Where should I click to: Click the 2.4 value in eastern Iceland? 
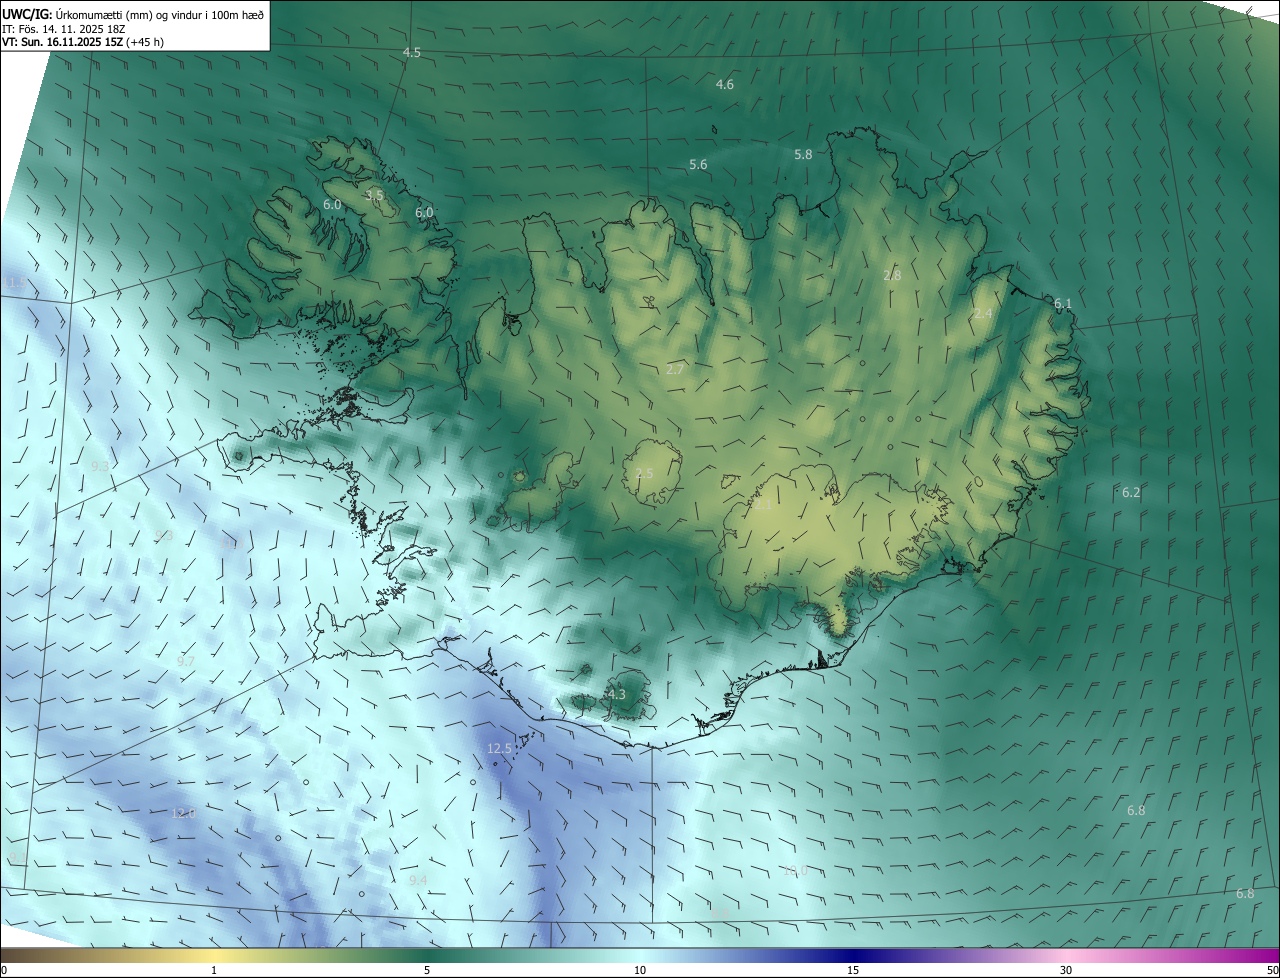pos(983,313)
